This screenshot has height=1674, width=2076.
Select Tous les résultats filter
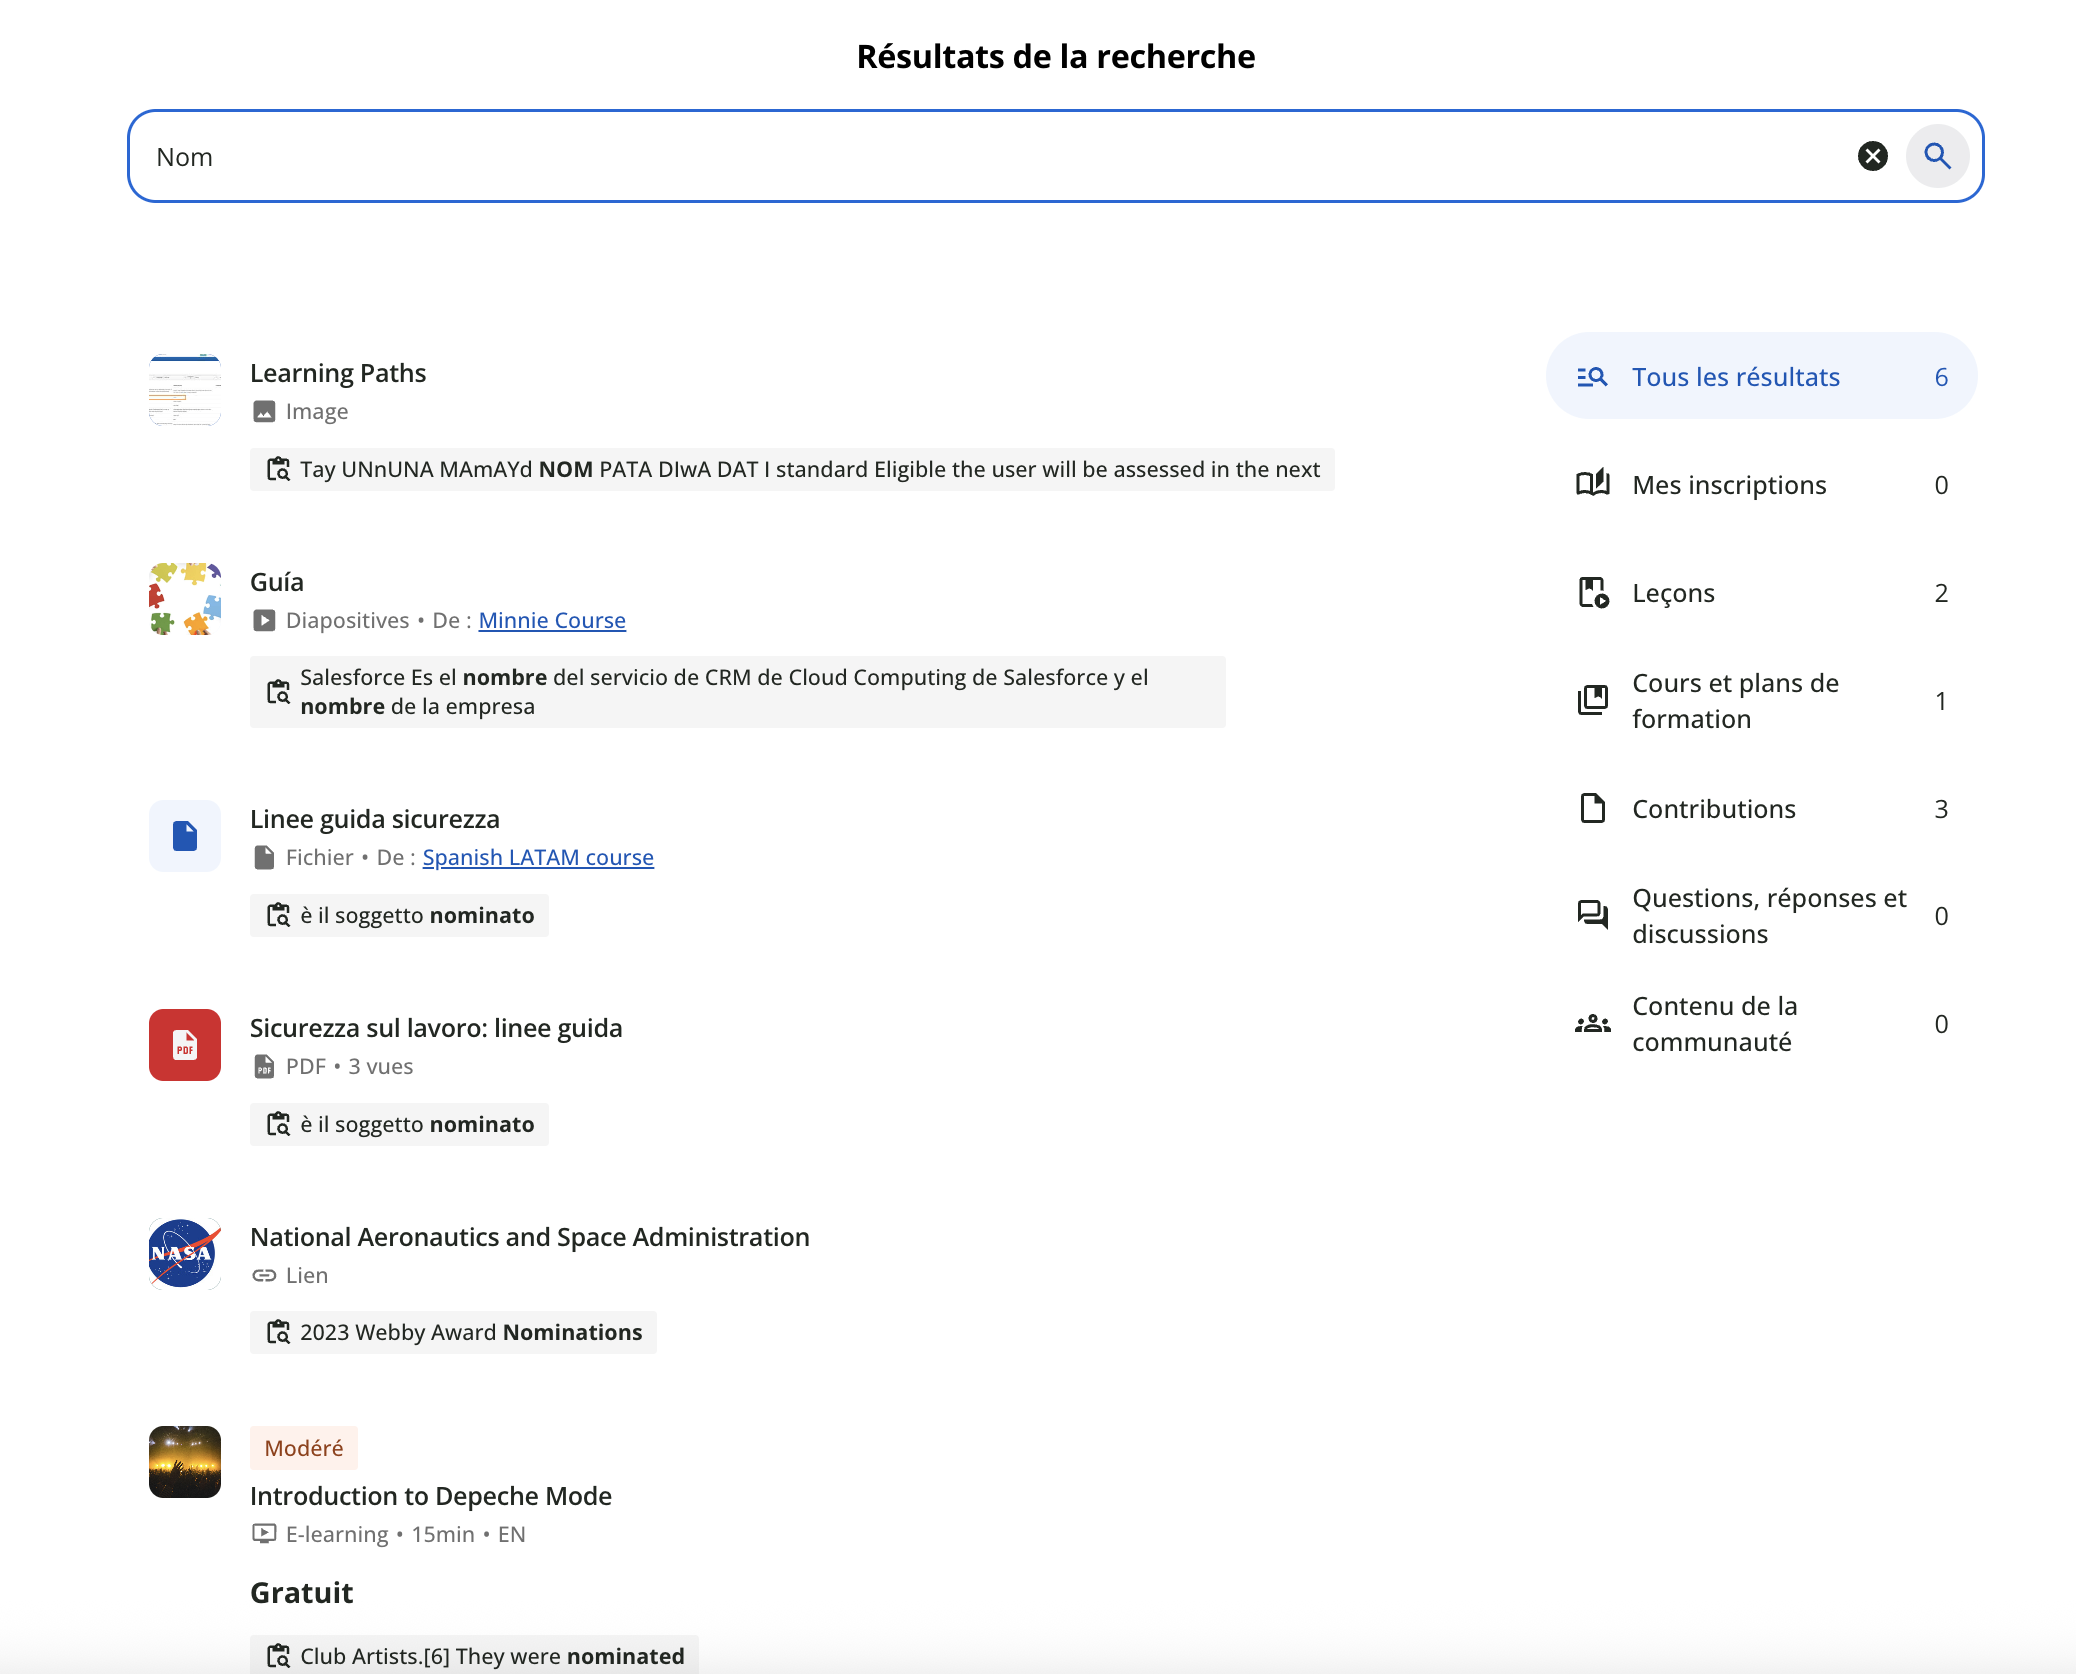point(1761,377)
